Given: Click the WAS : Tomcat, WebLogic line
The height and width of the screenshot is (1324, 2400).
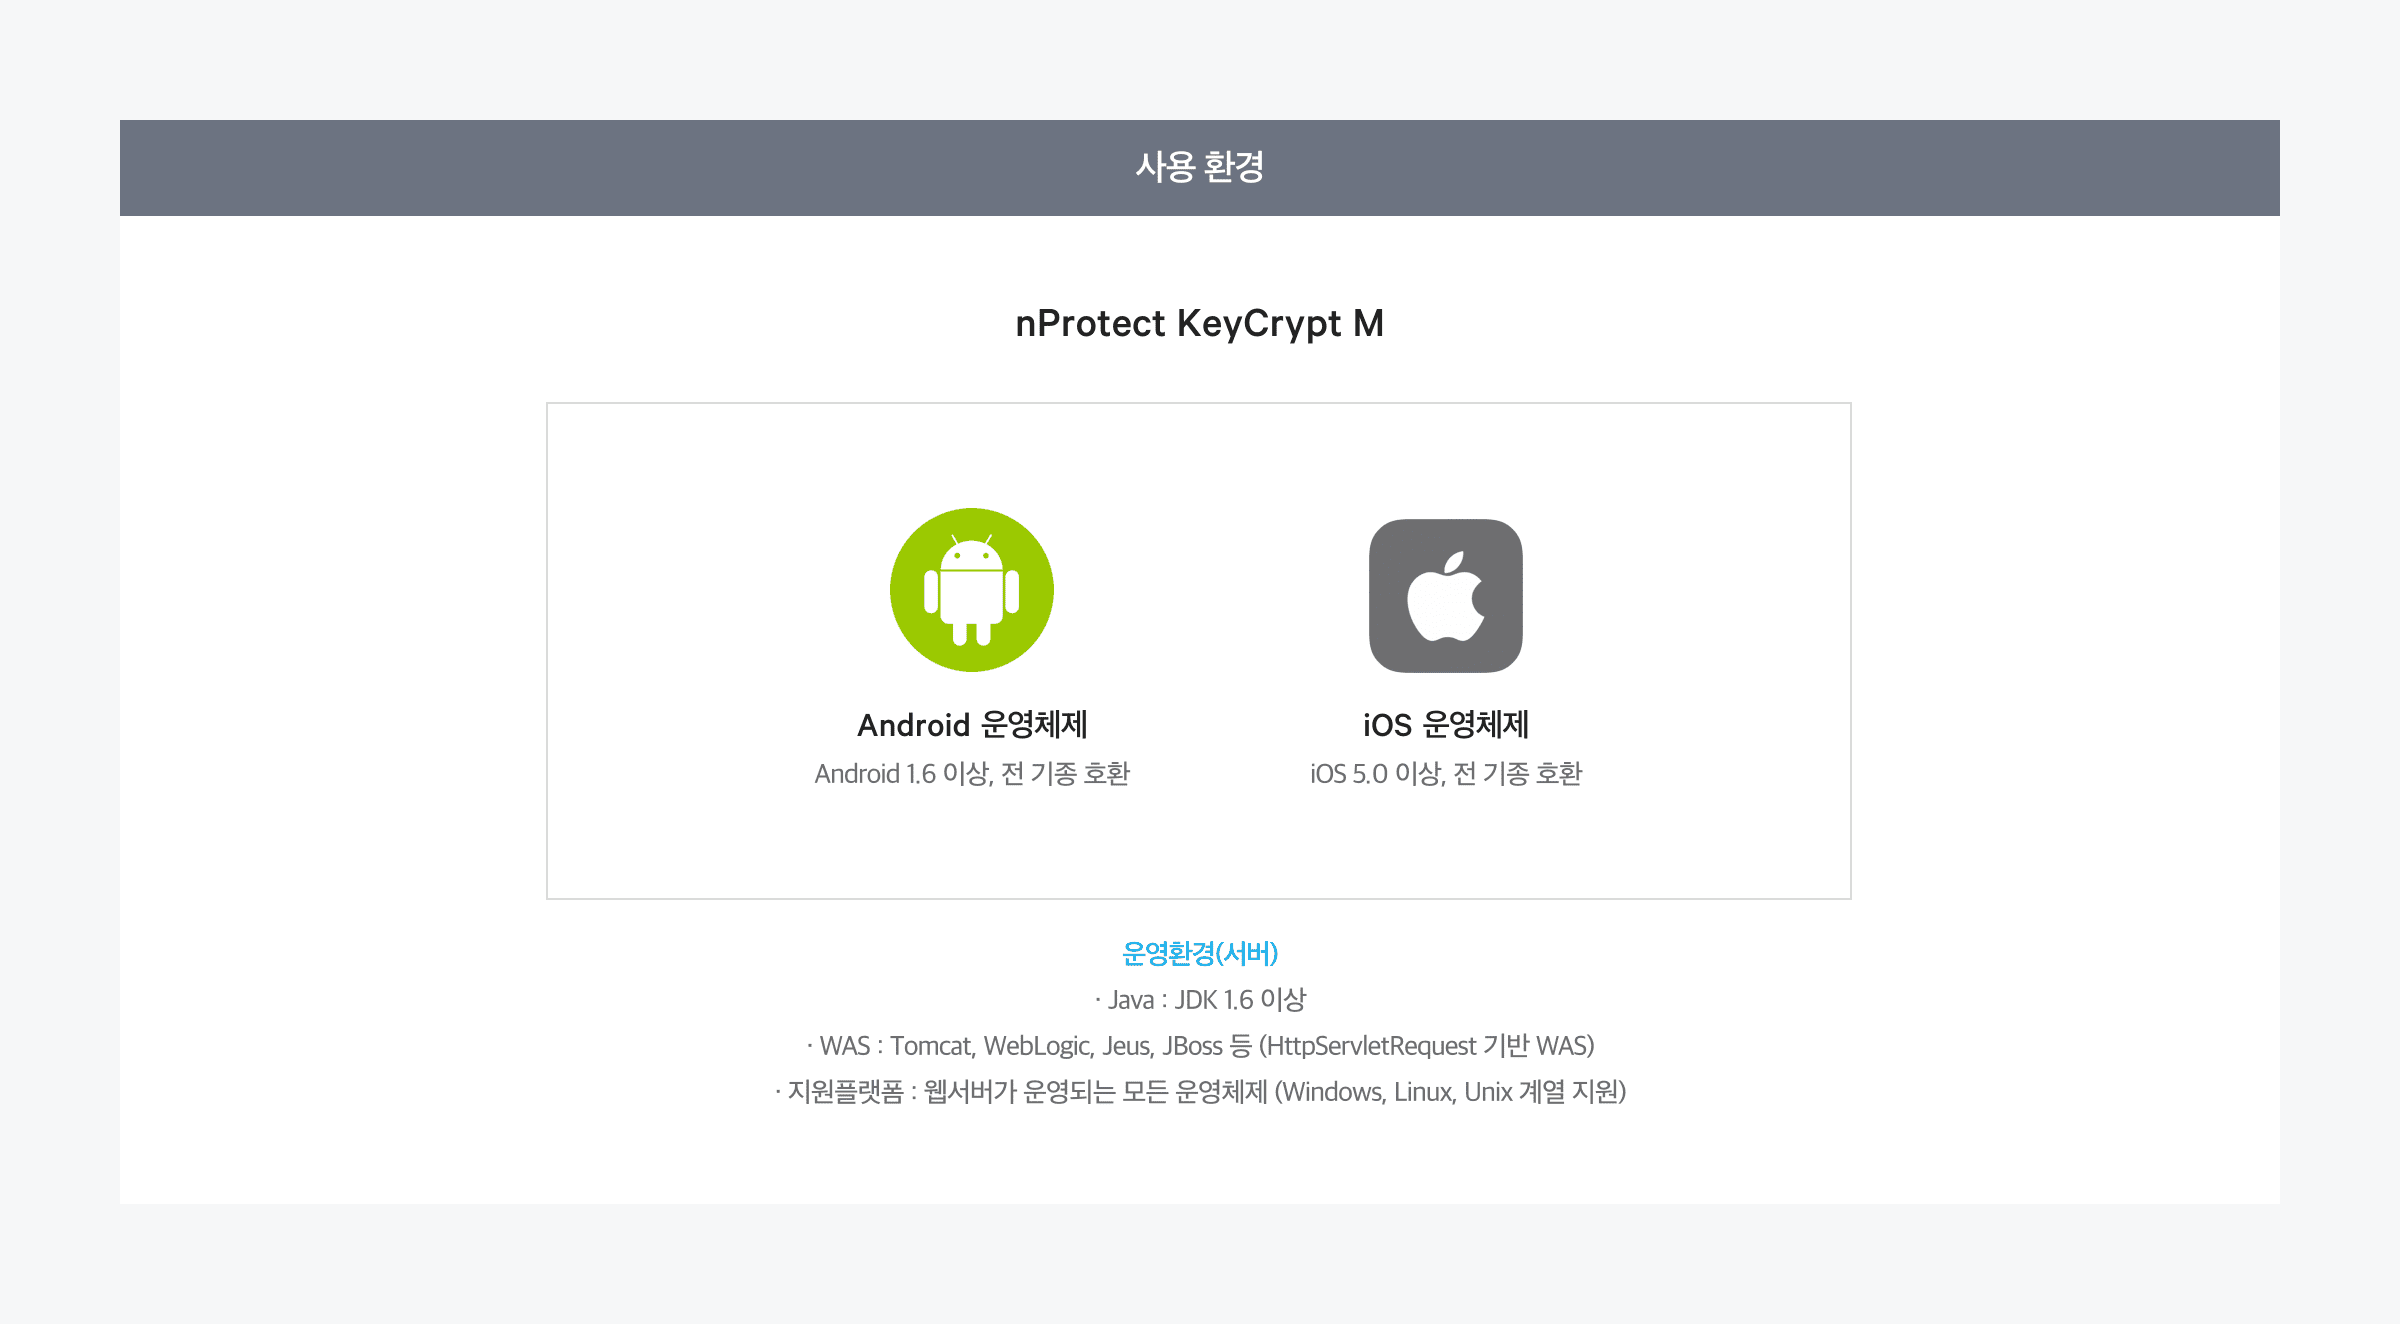Looking at the screenshot, I should click(x=1200, y=1046).
